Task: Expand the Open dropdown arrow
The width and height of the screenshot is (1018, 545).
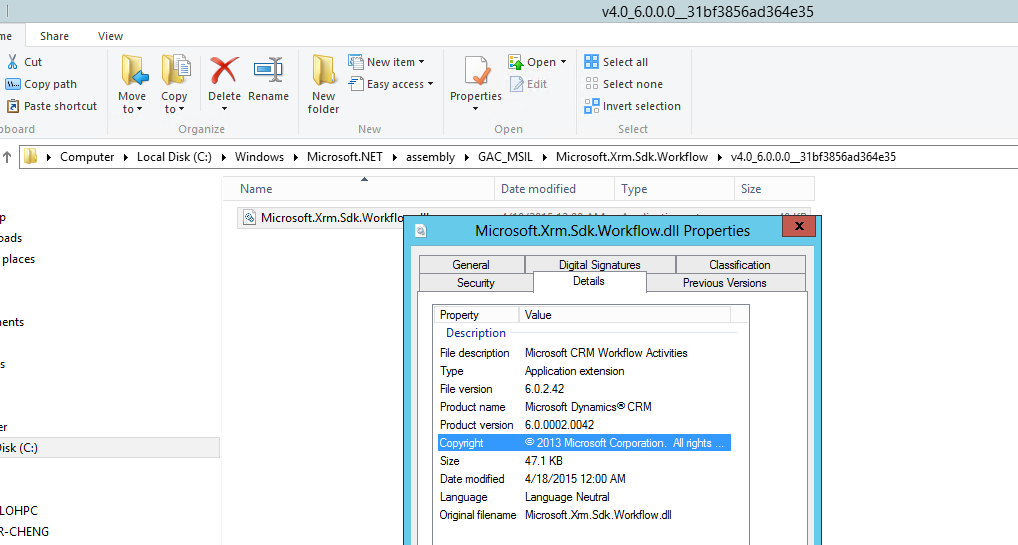Action: point(563,62)
